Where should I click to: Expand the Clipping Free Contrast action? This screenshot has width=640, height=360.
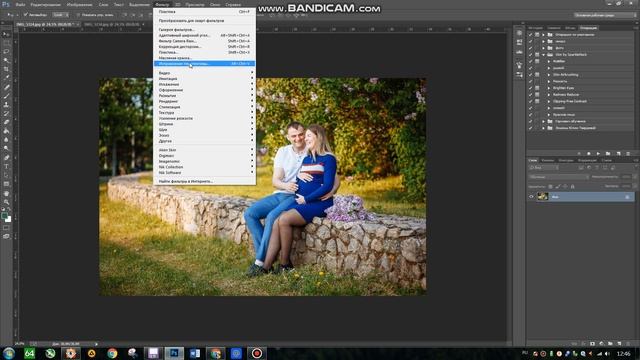549,101
